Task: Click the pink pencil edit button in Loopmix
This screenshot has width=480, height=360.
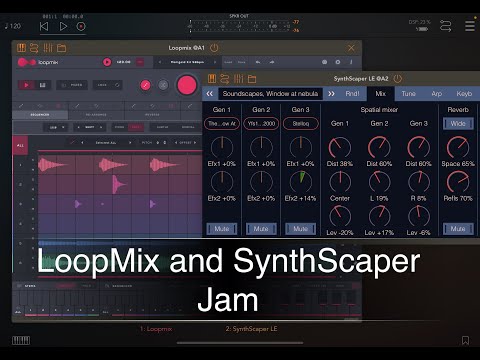Action: point(145,85)
